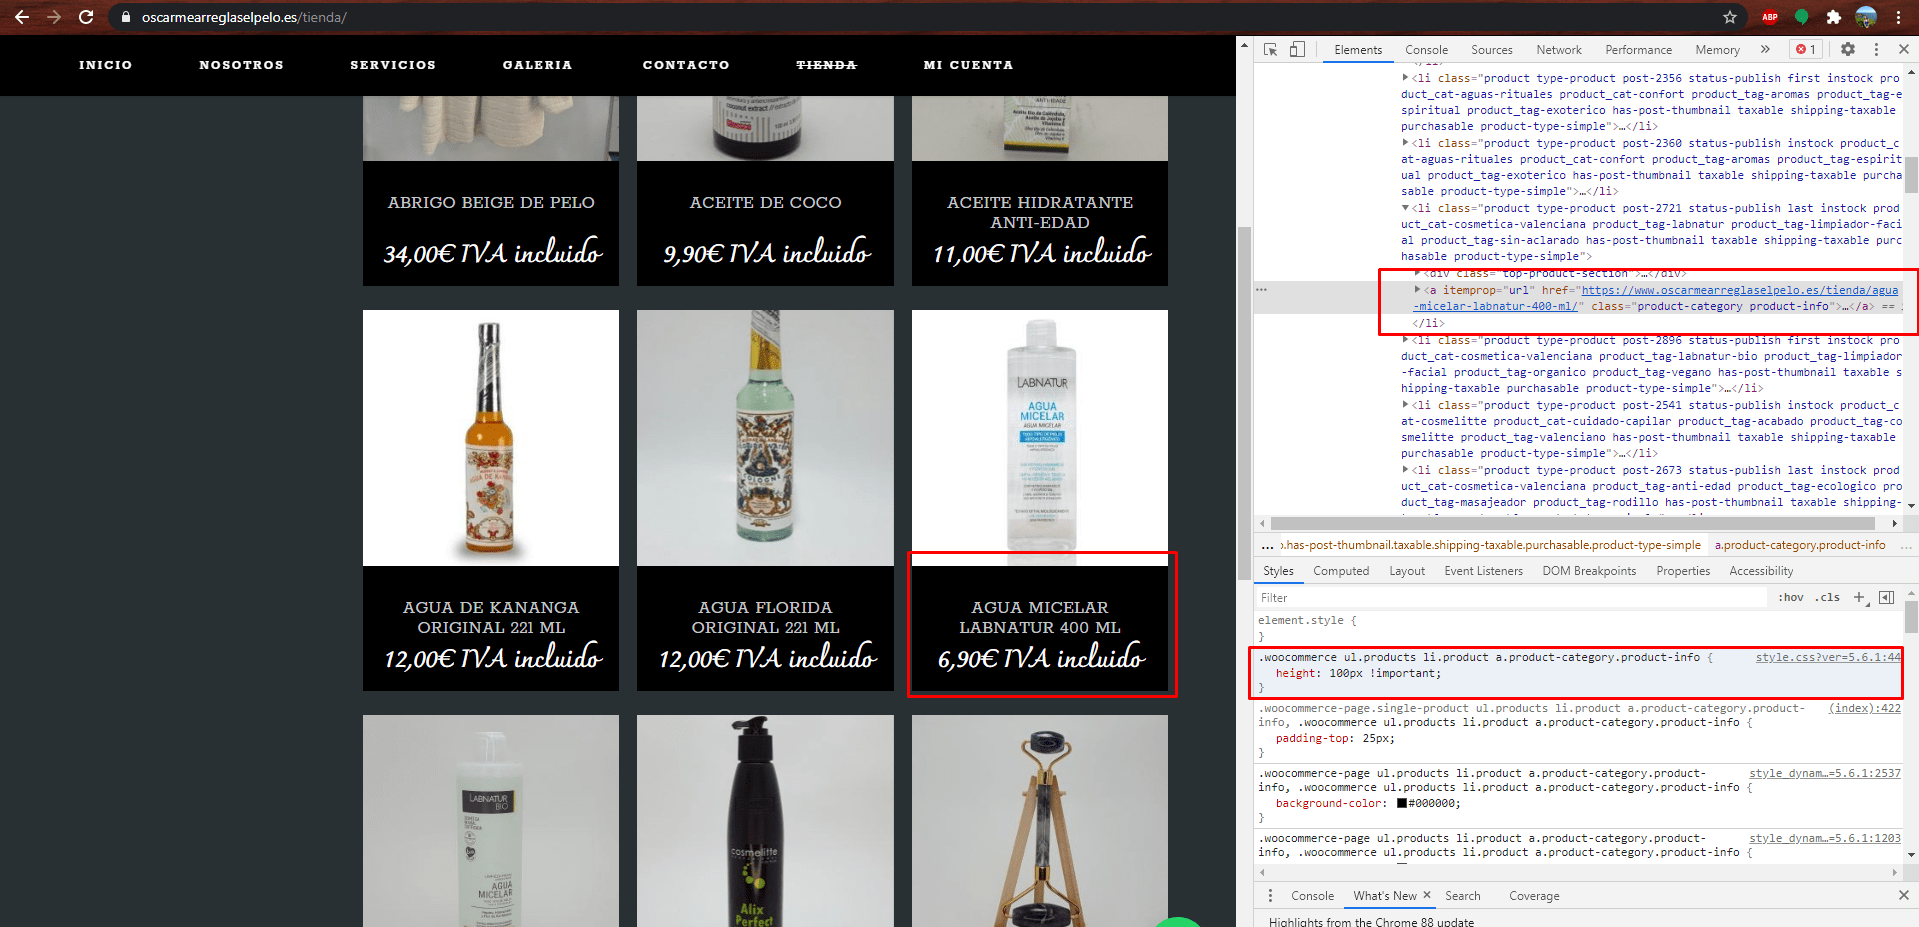Toggle the computed styles sidebar icon
The image size is (1919, 927).
tap(1887, 597)
